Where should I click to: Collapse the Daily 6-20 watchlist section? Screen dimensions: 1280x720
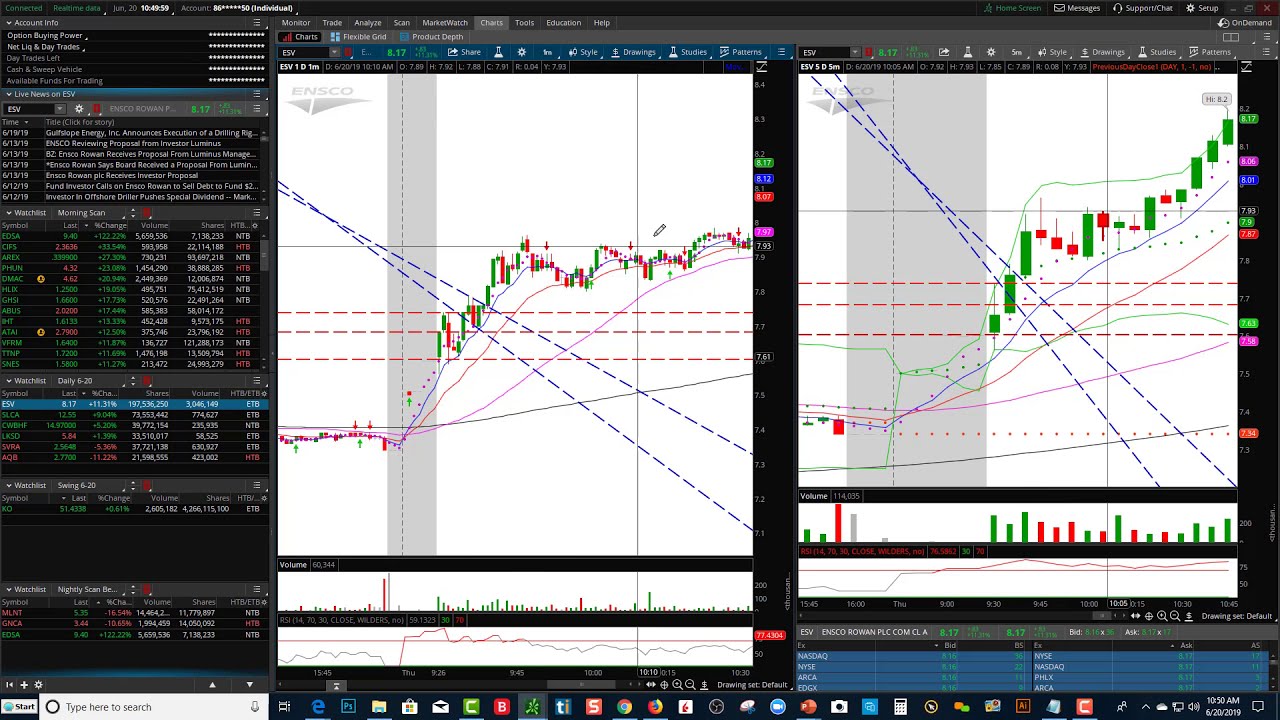tap(8, 381)
